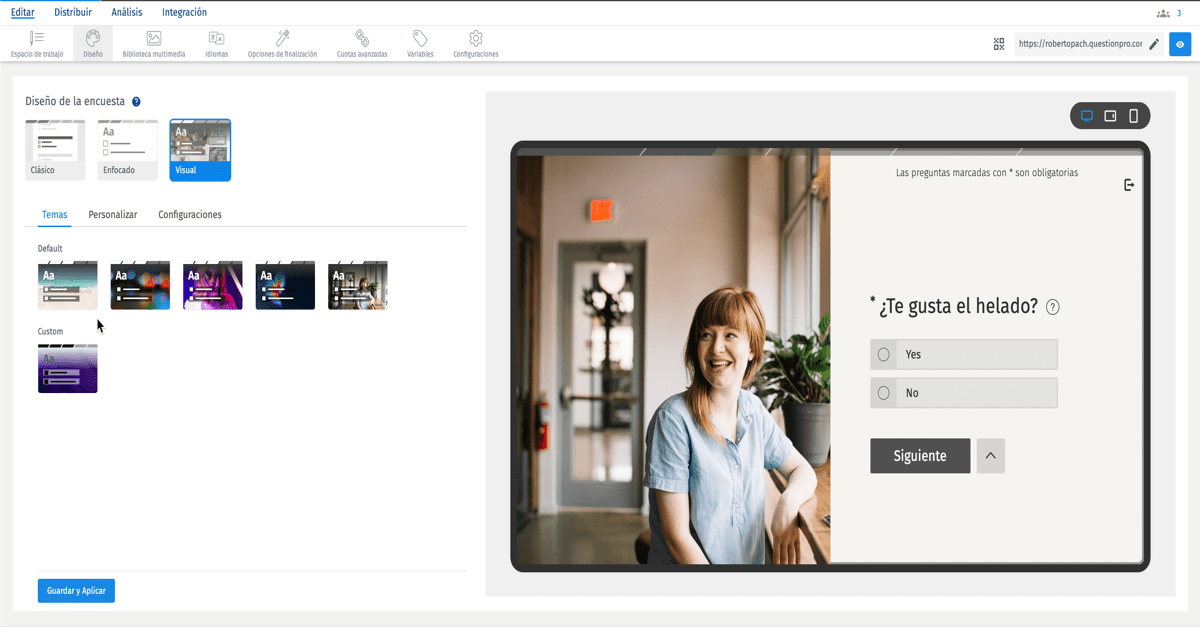This screenshot has height=630, width=1200.
Task: Click the blue preview eye button
Action: pyautogui.click(x=1180, y=44)
